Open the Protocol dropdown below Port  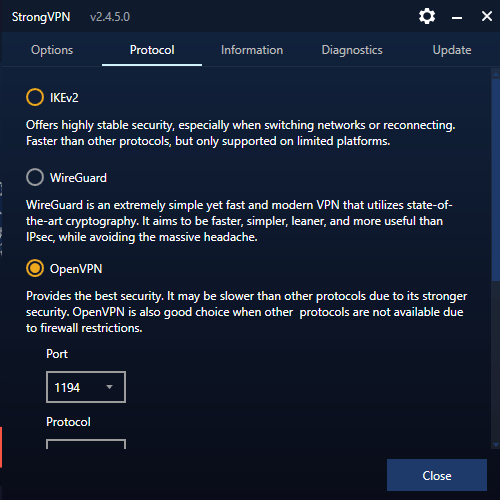coord(86,444)
